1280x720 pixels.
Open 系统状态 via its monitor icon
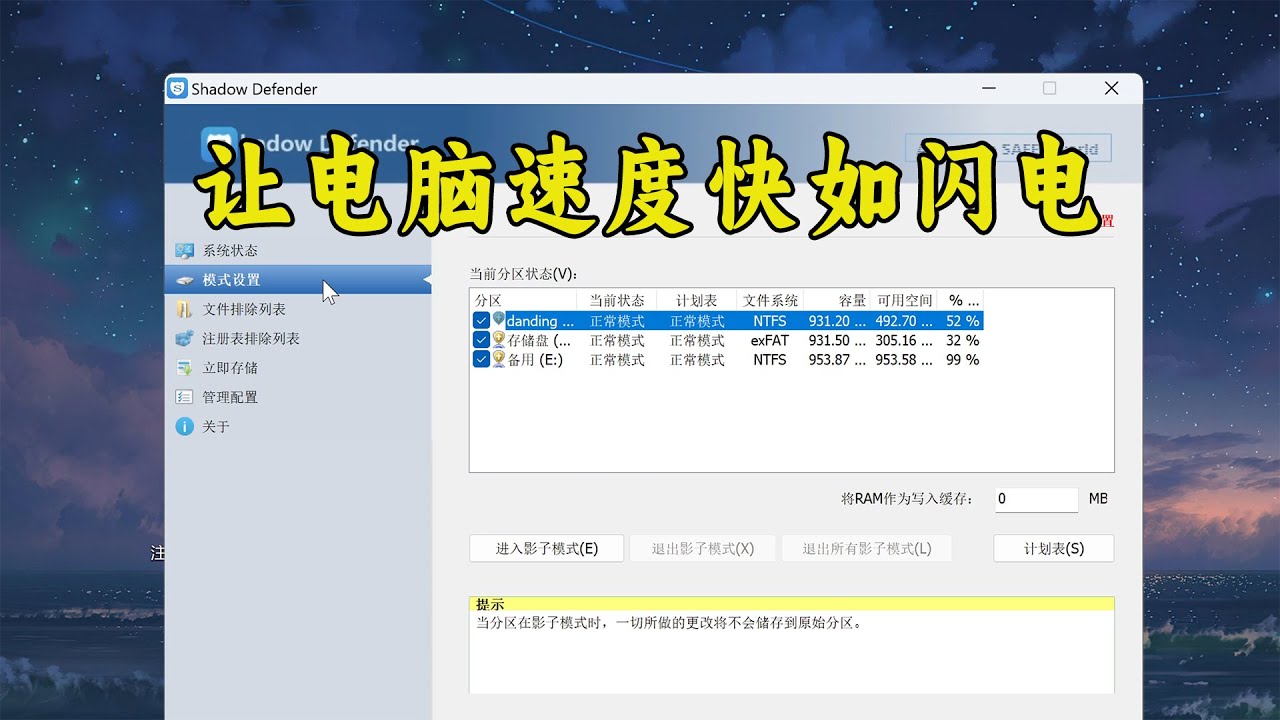pos(184,251)
